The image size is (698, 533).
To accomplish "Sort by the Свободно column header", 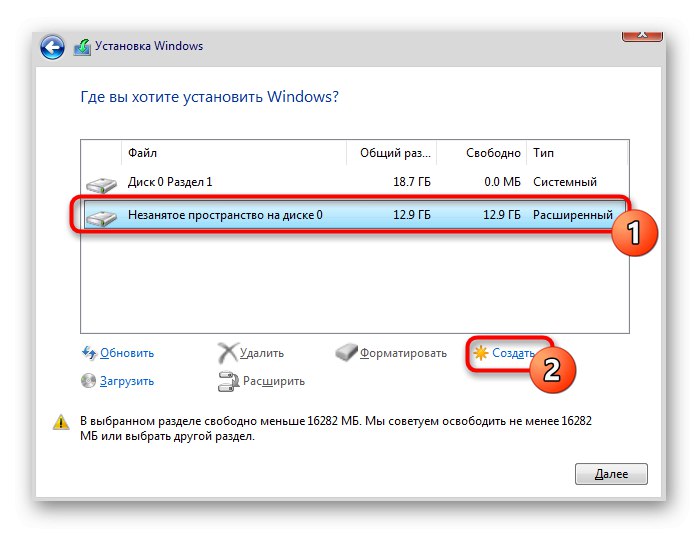I will pos(482,153).
